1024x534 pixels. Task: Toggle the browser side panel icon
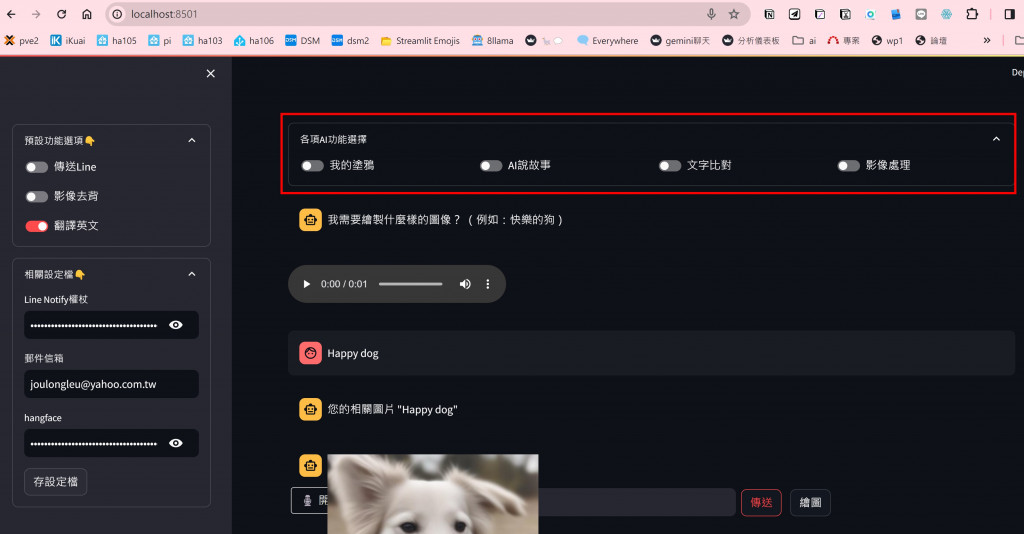pos(1010,14)
